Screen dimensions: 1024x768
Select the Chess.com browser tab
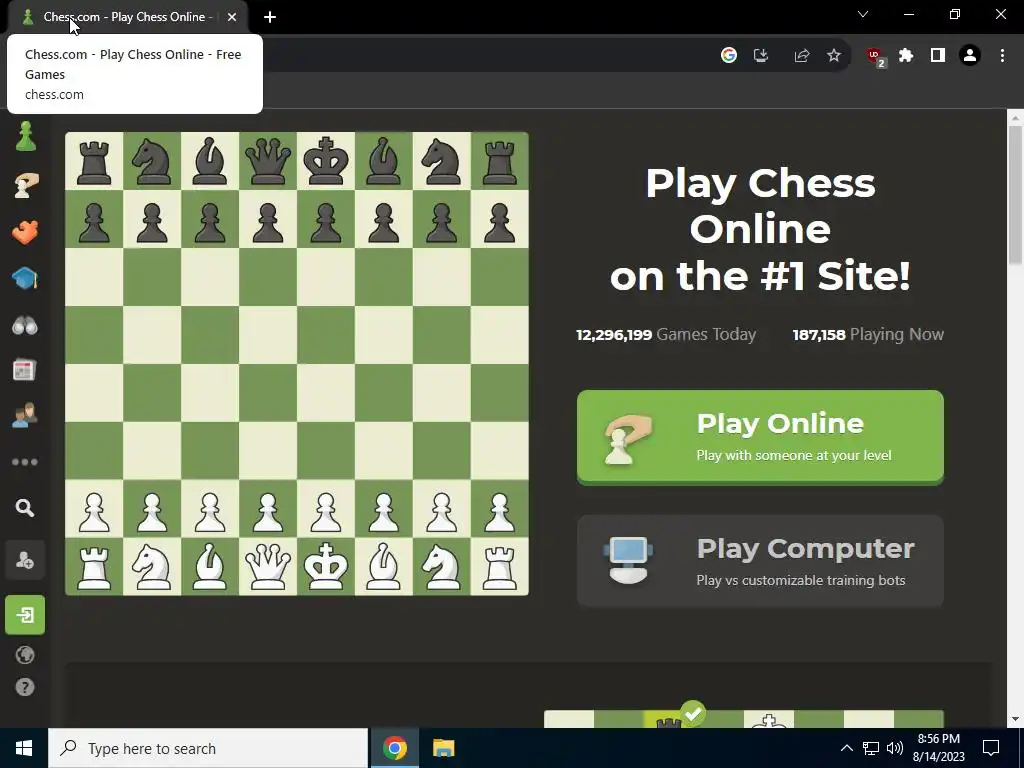[x=128, y=17]
